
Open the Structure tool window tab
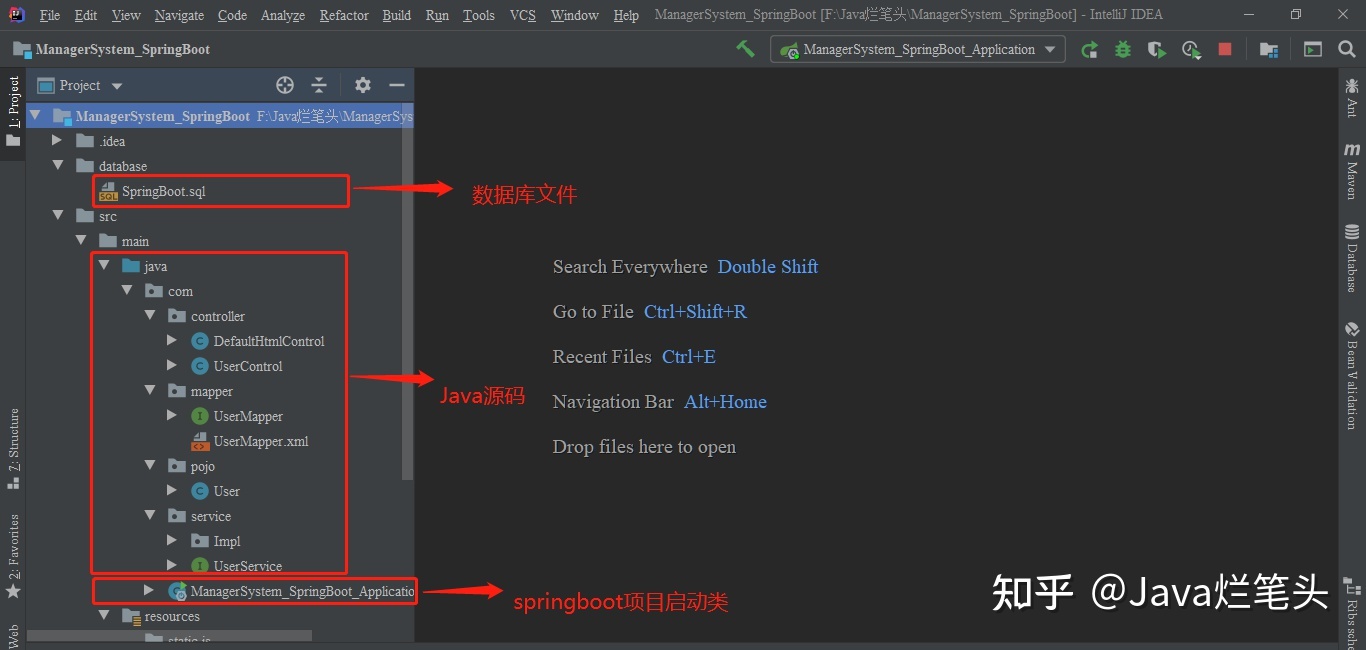click(13, 448)
